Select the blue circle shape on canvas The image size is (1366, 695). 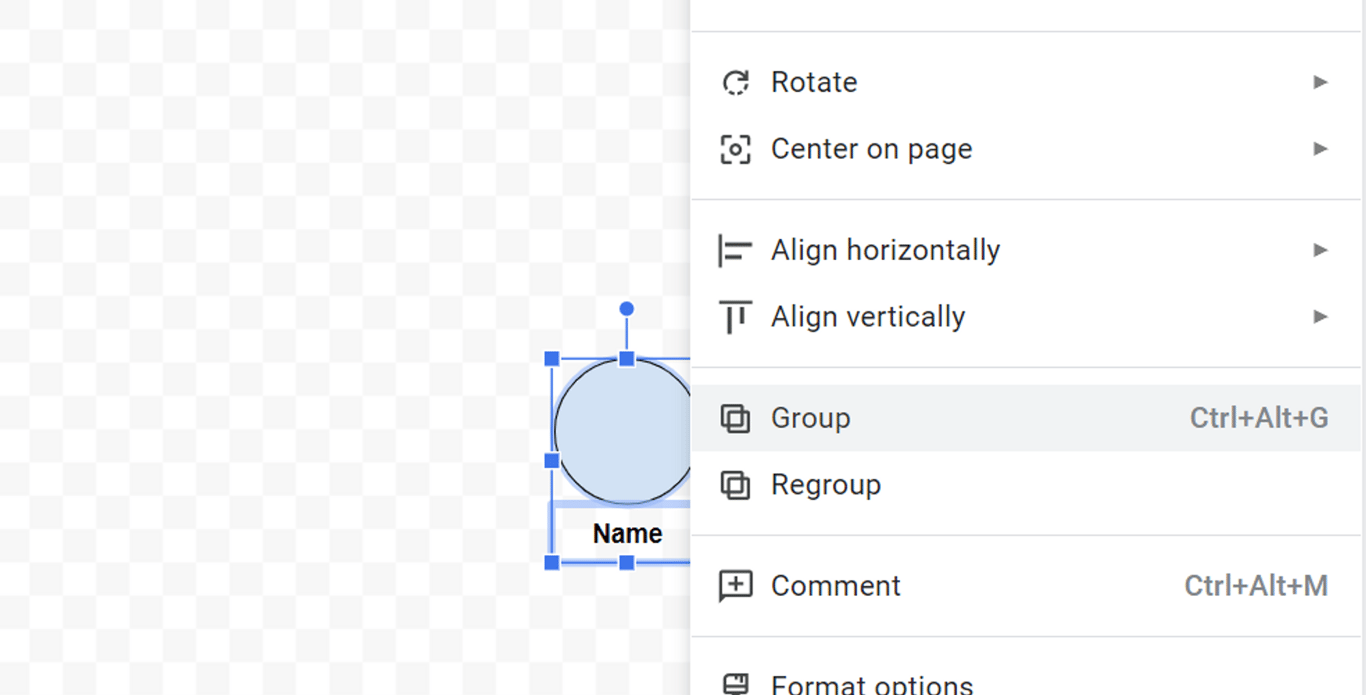(620, 432)
